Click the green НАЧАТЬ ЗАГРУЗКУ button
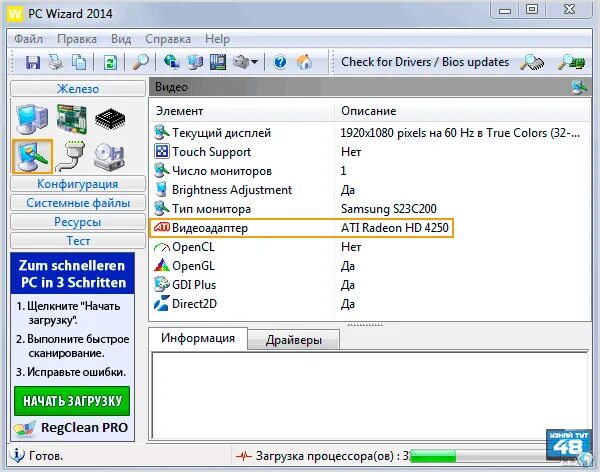600x472 pixels. (x=72, y=401)
